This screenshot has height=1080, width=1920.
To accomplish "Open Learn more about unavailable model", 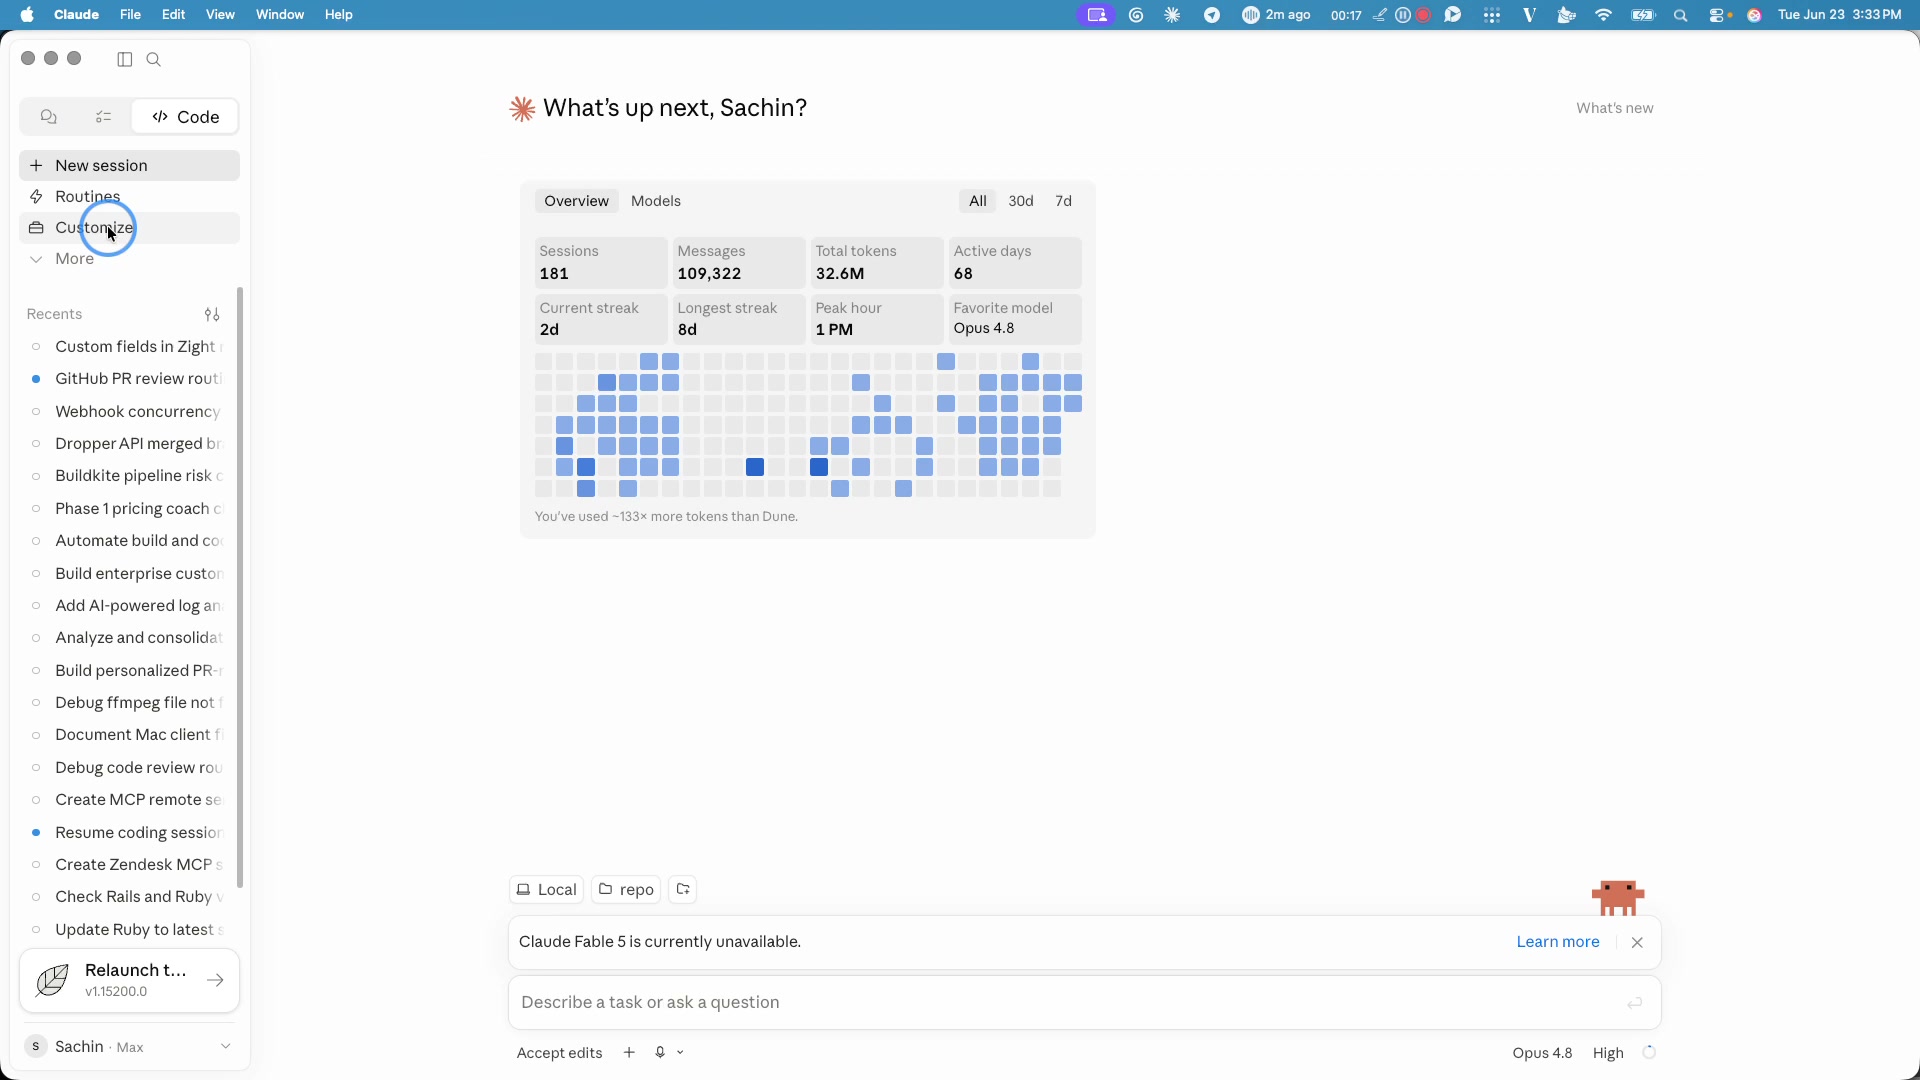I will click(1558, 942).
